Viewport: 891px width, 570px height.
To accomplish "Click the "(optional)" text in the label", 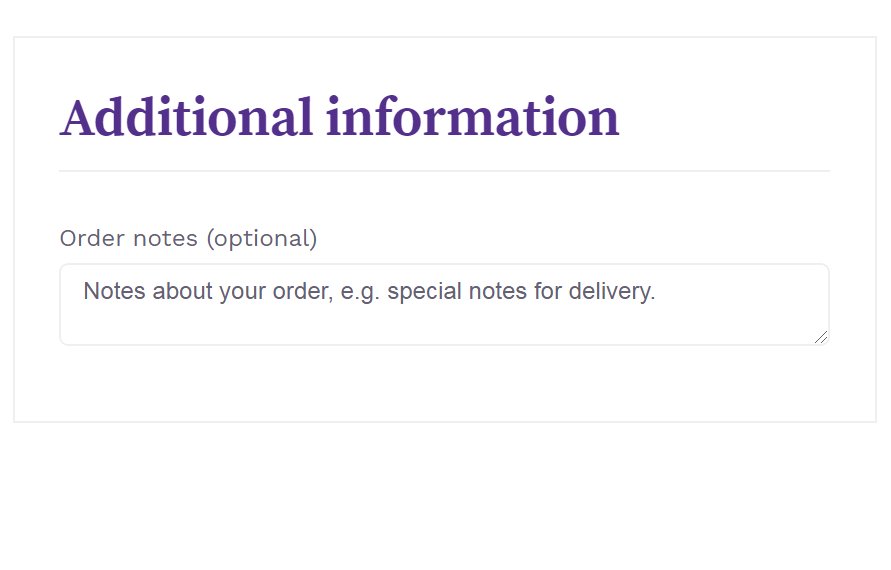I will point(262,239).
